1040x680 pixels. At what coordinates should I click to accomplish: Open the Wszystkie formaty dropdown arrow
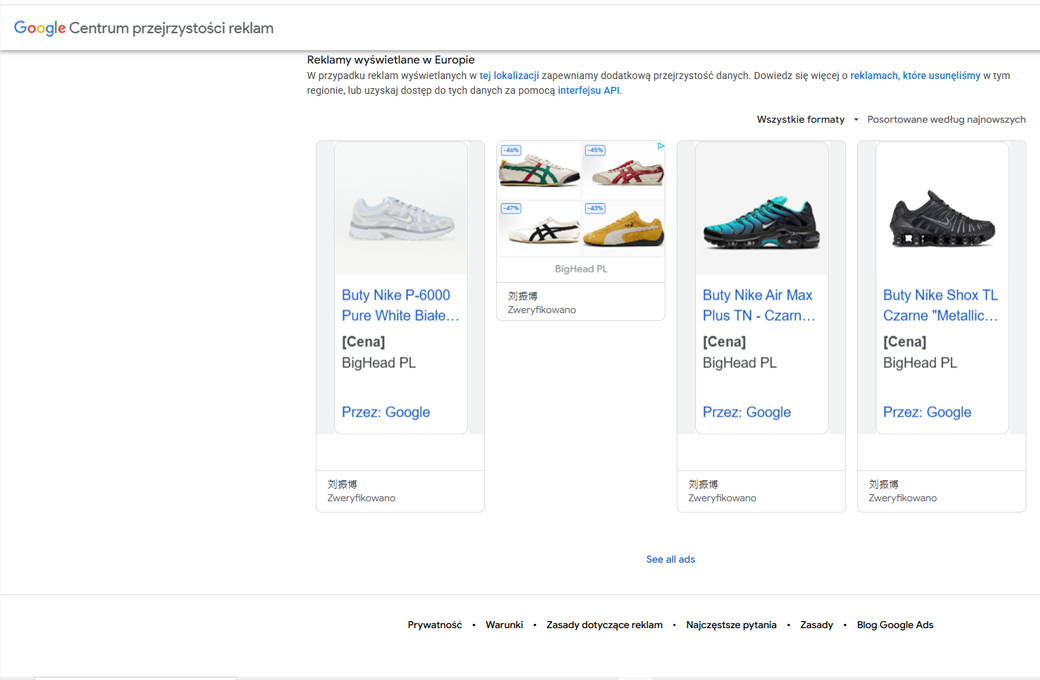[856, 119]
